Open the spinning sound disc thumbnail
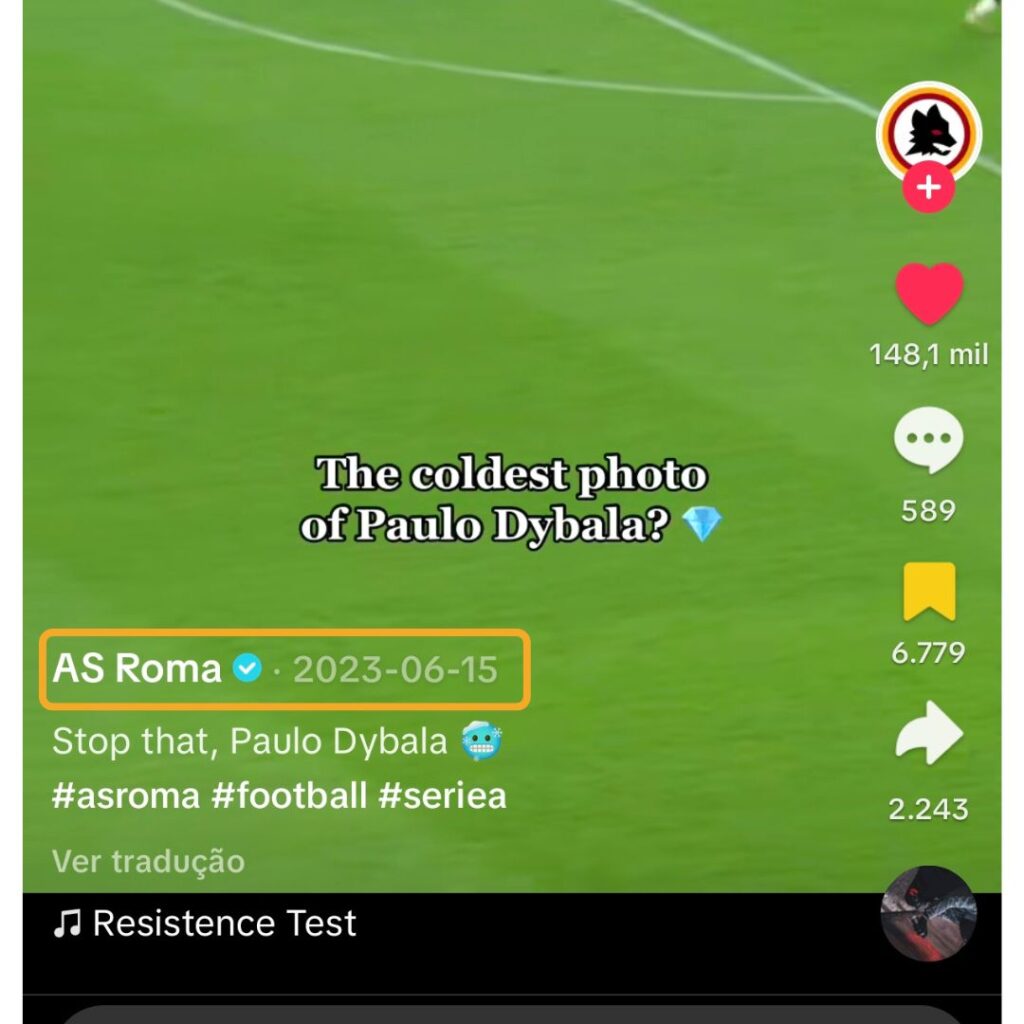1024x1024 pixels. point(929,914)
